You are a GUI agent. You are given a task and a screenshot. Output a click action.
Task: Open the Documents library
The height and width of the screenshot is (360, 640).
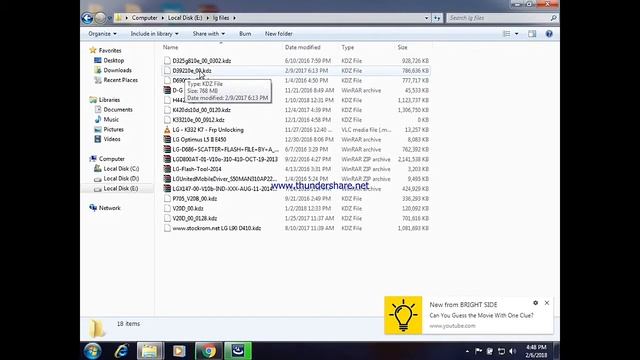point(118,110)
